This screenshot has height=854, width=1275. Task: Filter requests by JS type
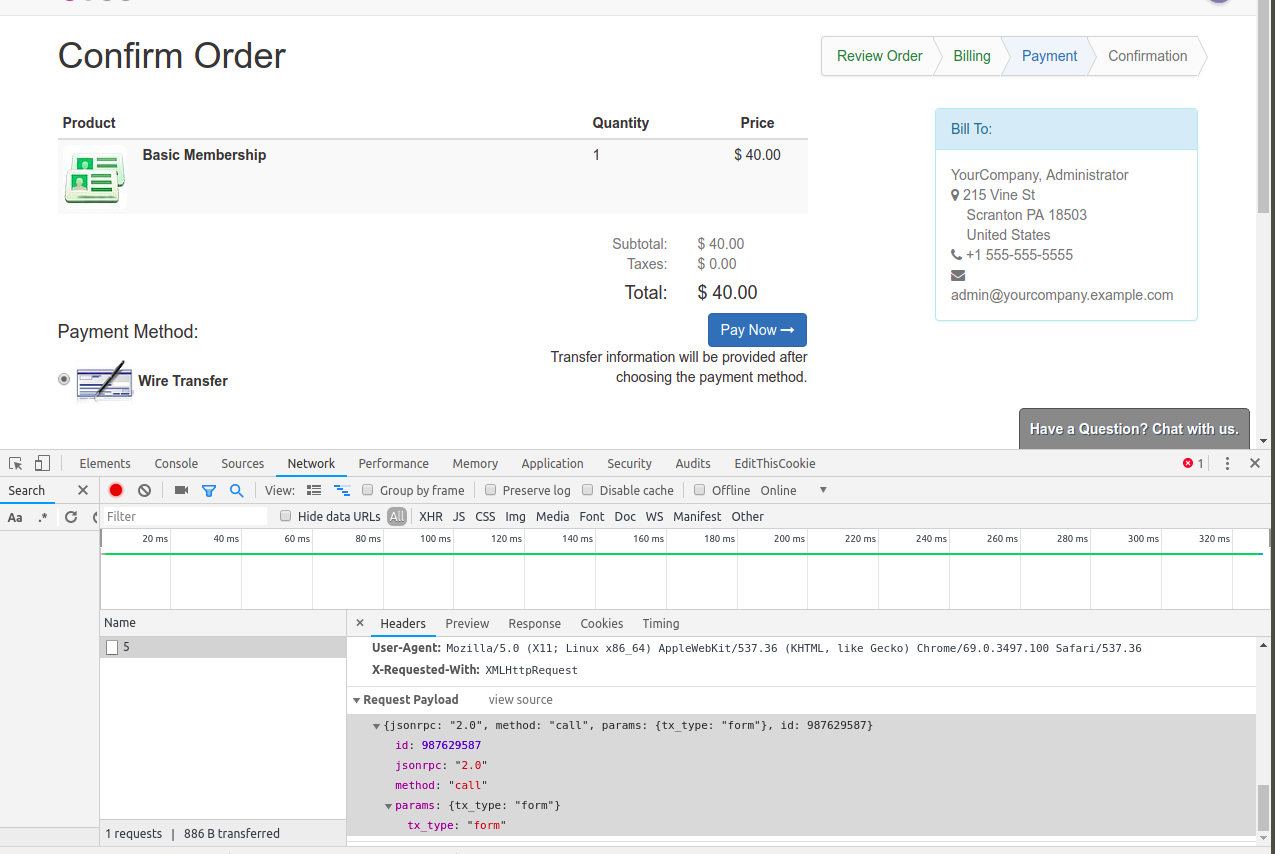click(x=459, y=516)
